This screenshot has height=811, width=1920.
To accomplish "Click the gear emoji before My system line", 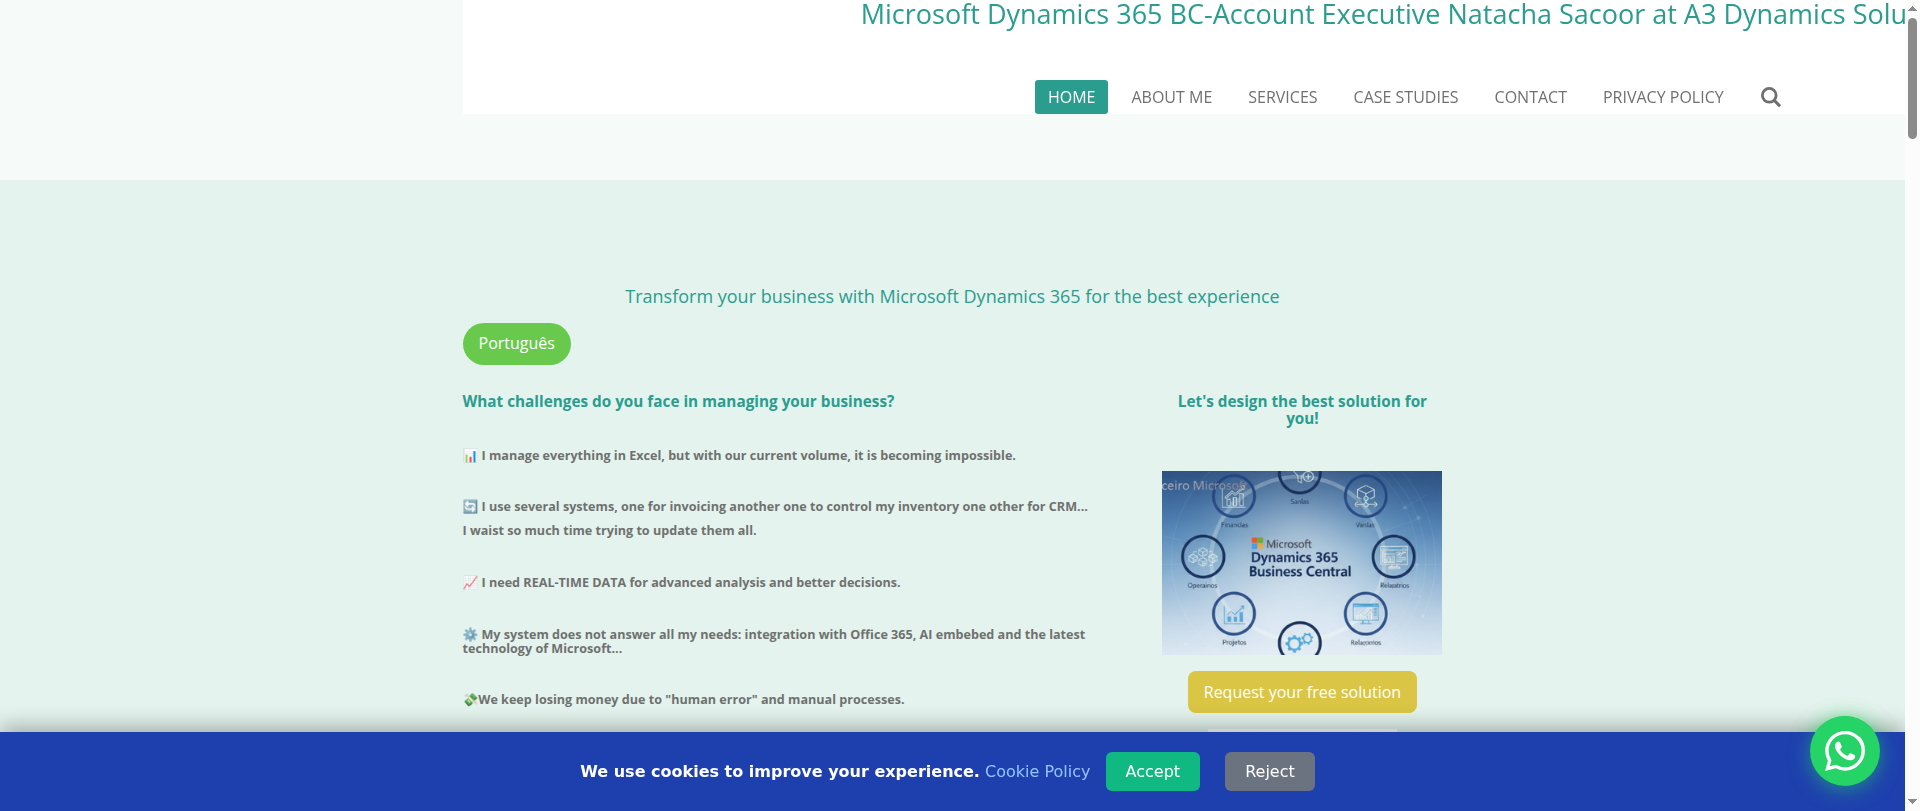I will pos(470,634).
